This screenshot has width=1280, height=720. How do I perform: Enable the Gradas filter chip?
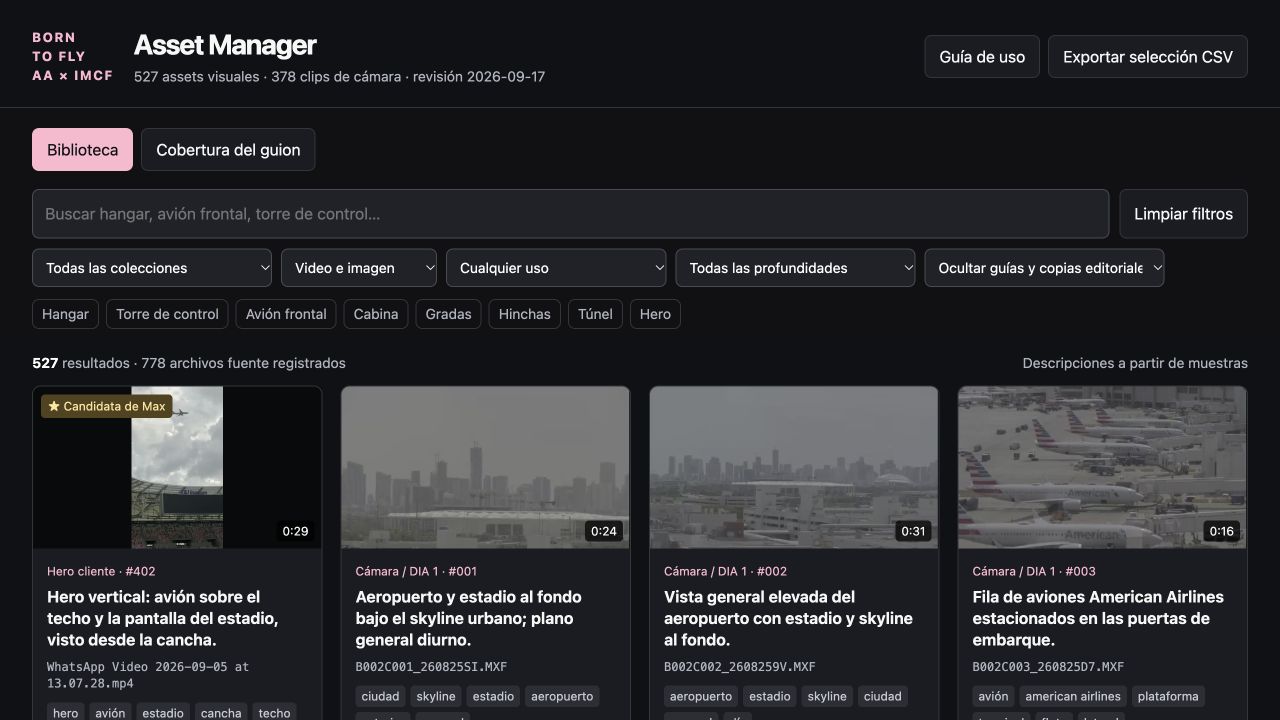448,314
